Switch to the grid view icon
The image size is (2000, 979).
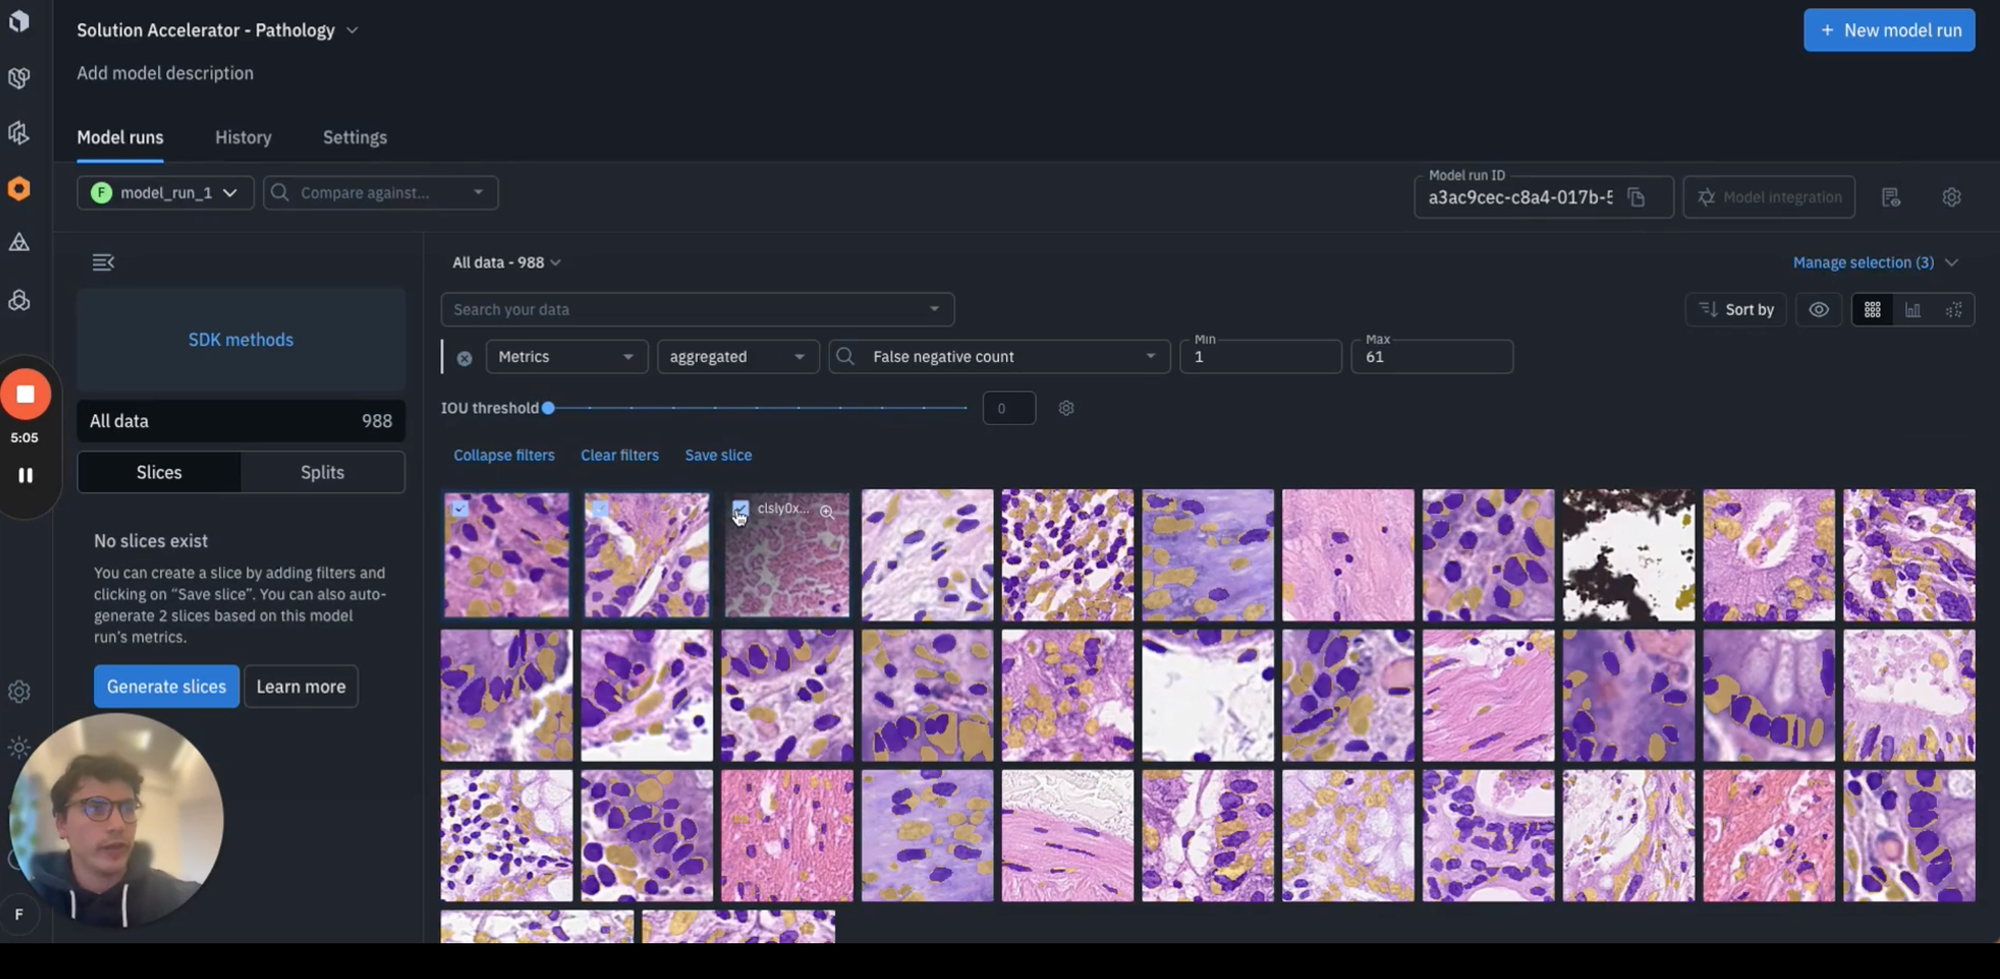pos(1872,310)
